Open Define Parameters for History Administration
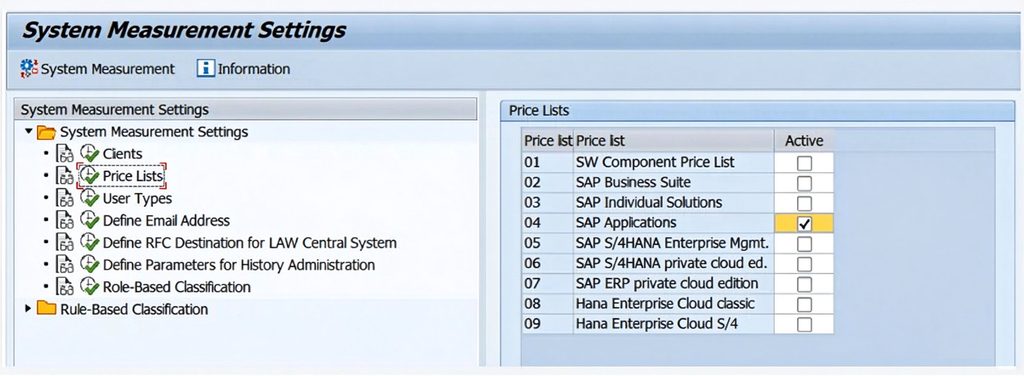This screenshot has height=376, width=1024. pos(239,265)
